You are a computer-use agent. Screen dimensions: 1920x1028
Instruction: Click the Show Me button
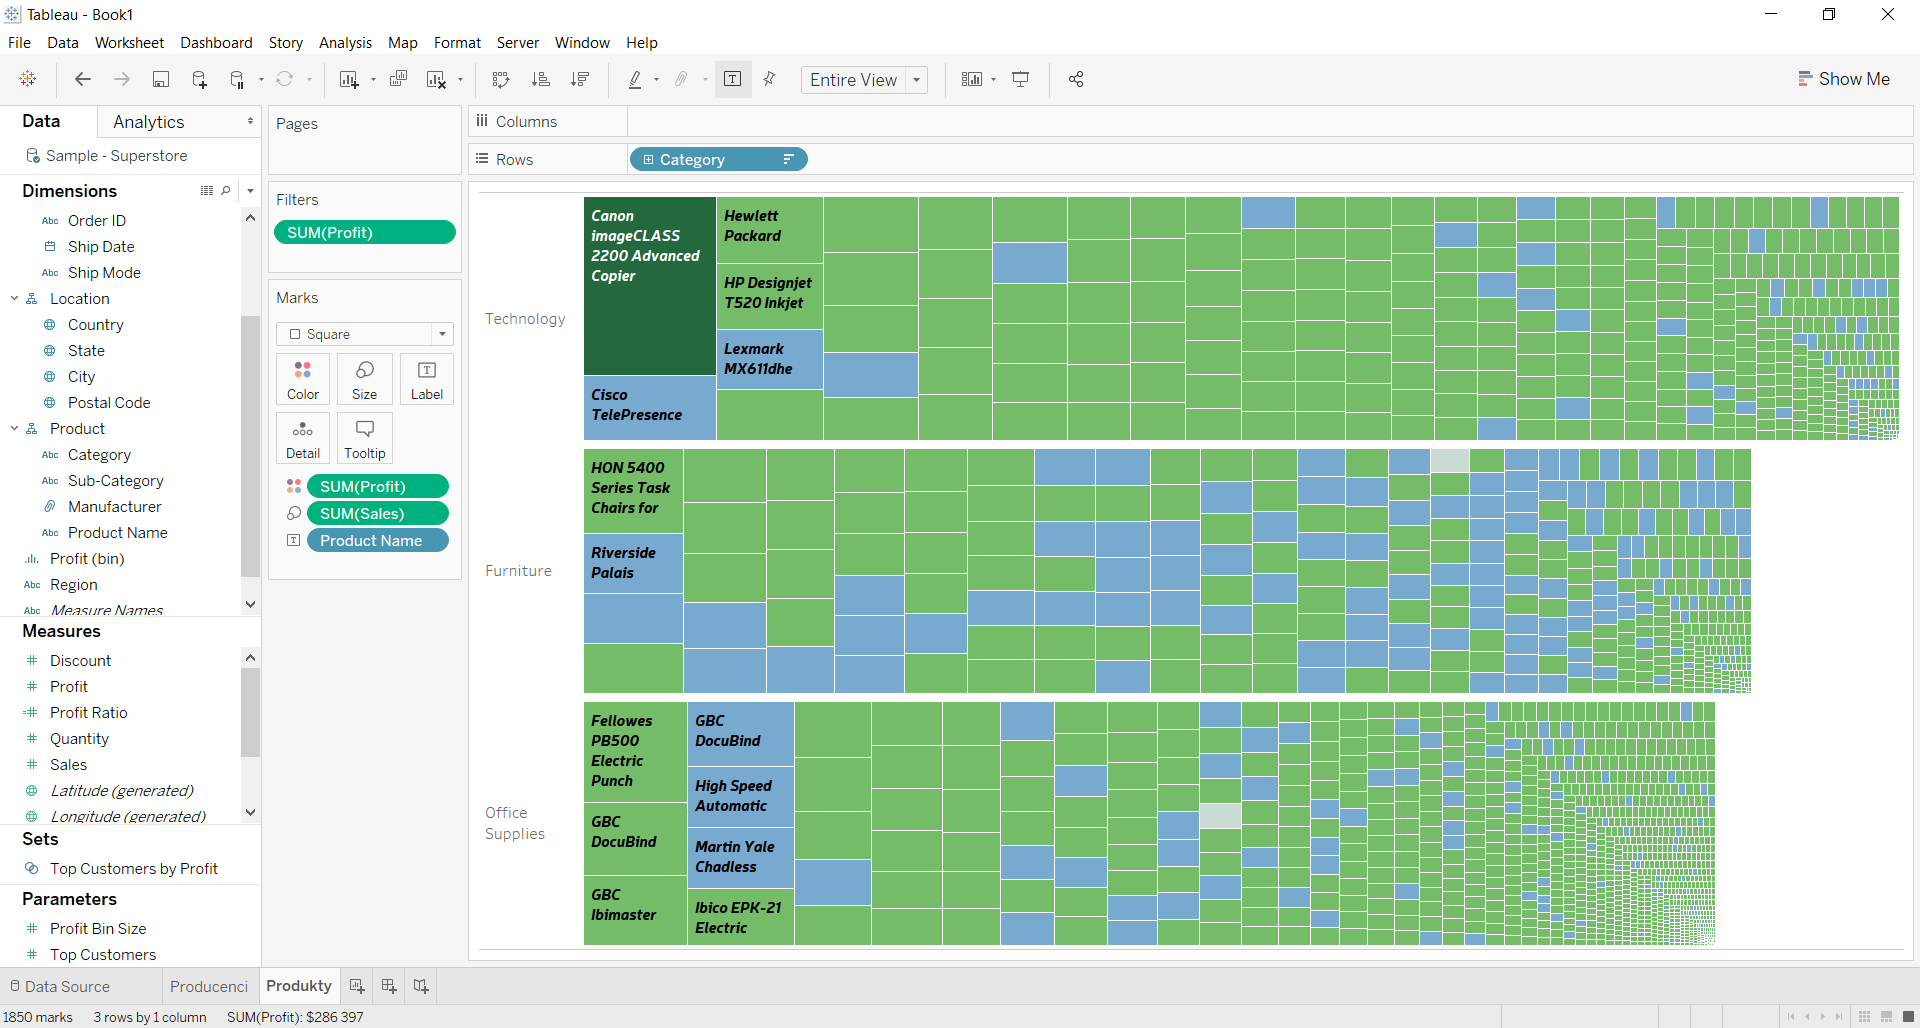tap(1843, 79)
